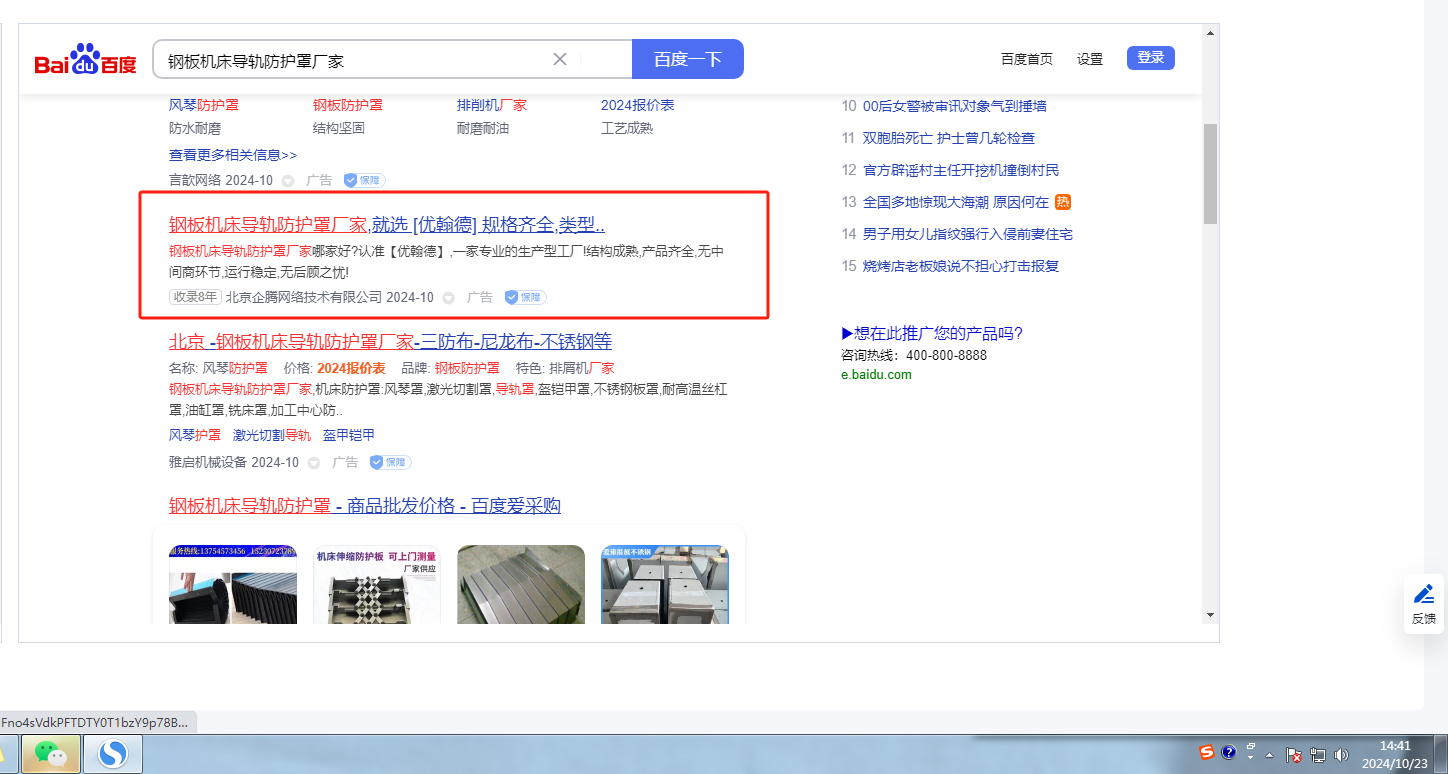Click the vertical scrollbar thumb
This screenshot has height=774, width=1448.
(x=1210, y=173)
